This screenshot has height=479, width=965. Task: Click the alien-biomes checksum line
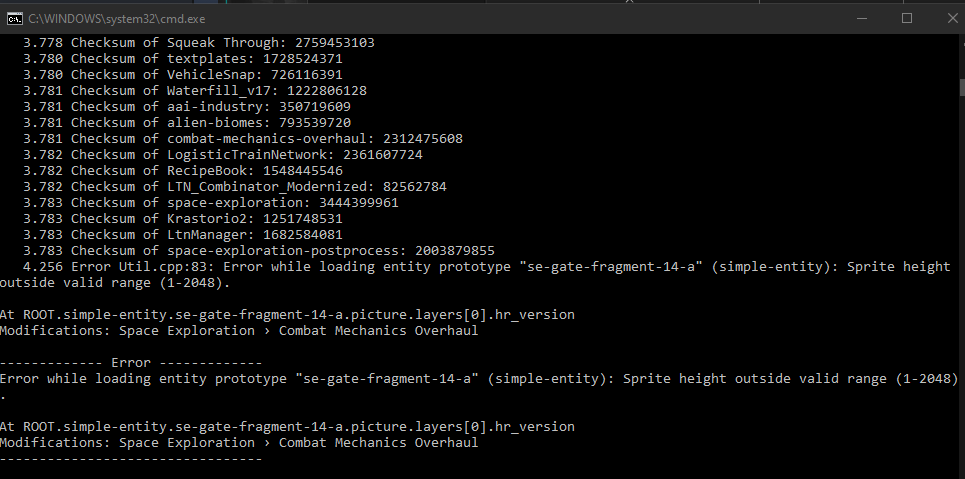(x=187, y=123)
